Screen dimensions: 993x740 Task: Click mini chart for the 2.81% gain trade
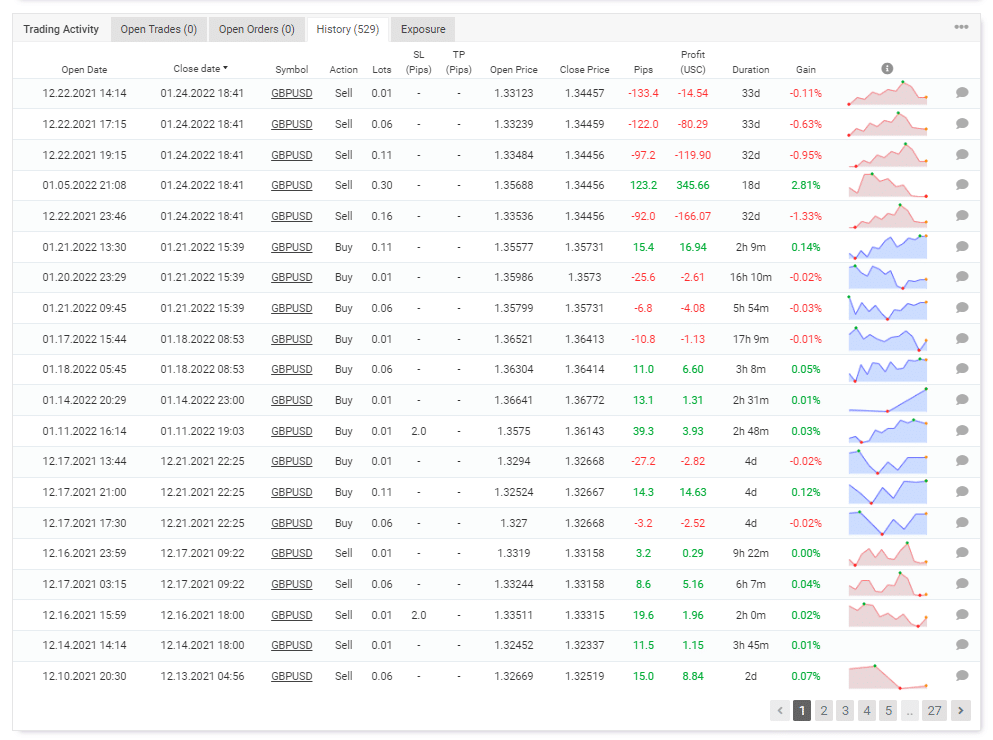tap(888, 185)
